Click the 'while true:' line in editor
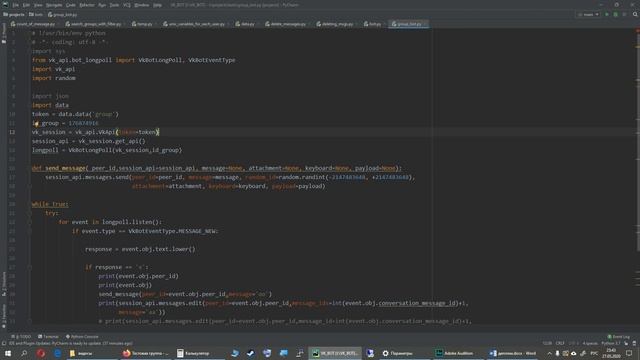 click(x=50, y=204)
